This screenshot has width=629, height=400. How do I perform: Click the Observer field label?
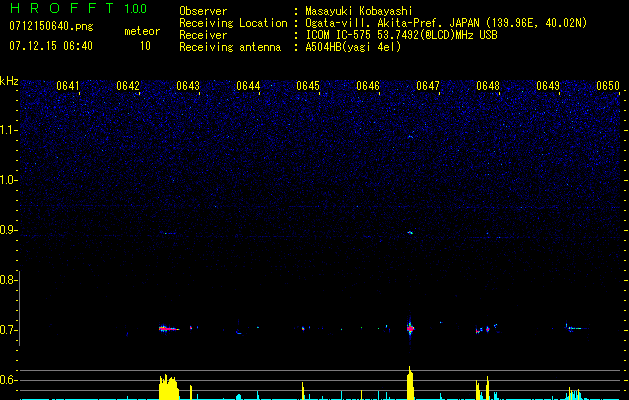pyautogui.click(x=203, y=11)
